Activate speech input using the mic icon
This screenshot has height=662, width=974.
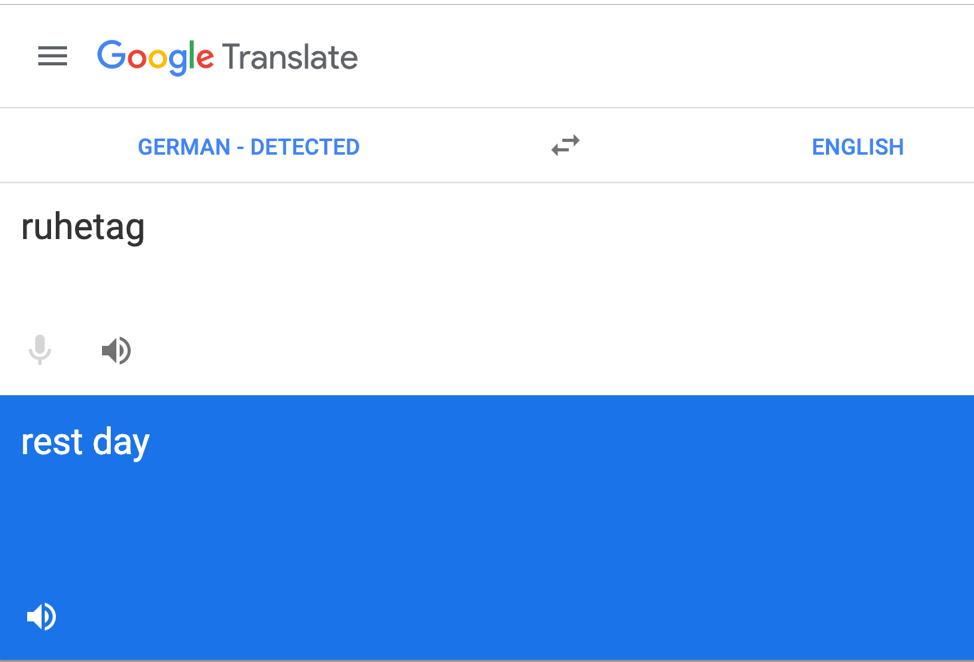click(40, 350)
